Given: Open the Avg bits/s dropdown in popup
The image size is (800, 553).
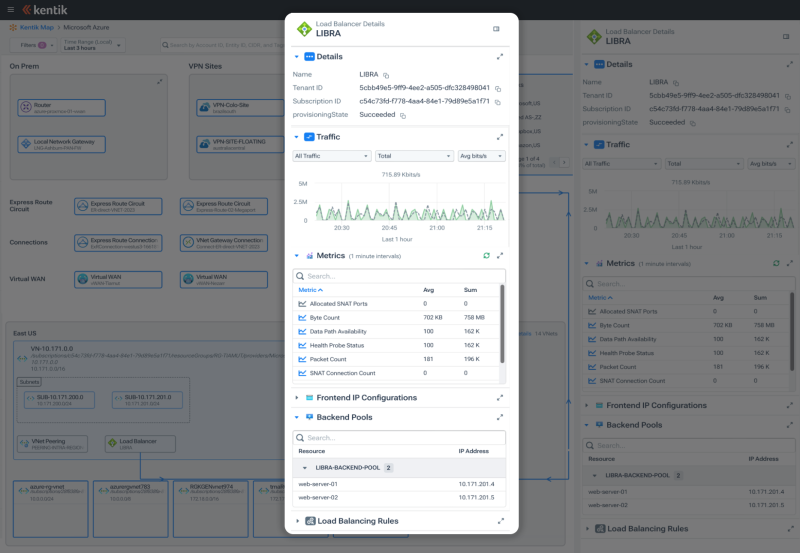Looking at the screenshot, I should click(481, 156).
